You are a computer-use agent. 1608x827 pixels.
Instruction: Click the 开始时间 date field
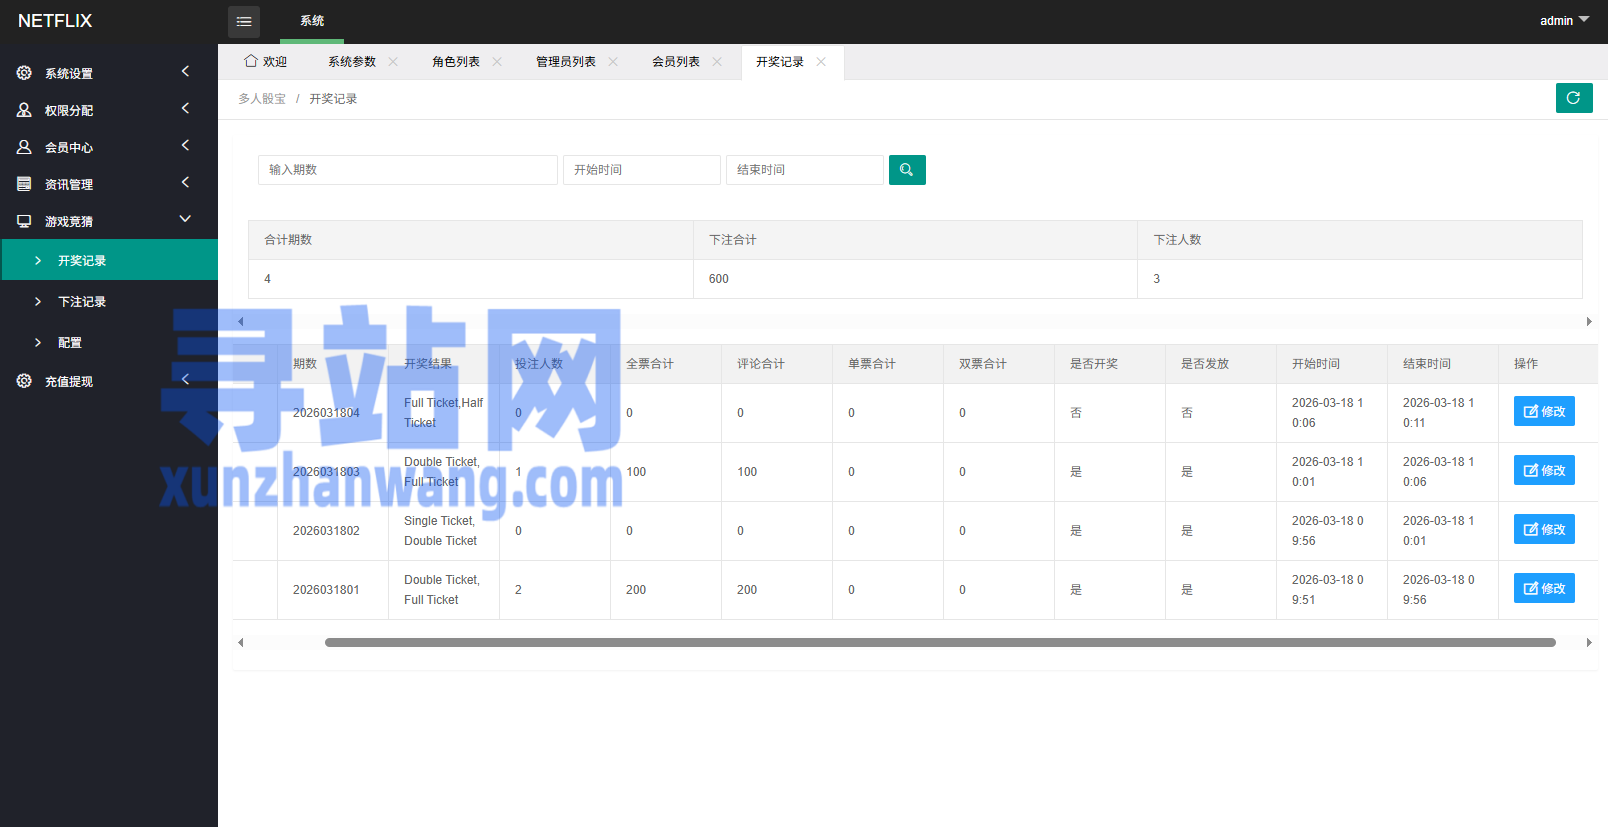(641, 170)
